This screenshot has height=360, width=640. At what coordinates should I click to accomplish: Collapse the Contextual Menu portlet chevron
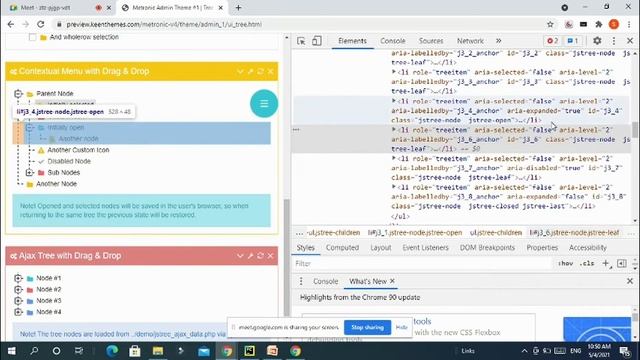[240, 71]
